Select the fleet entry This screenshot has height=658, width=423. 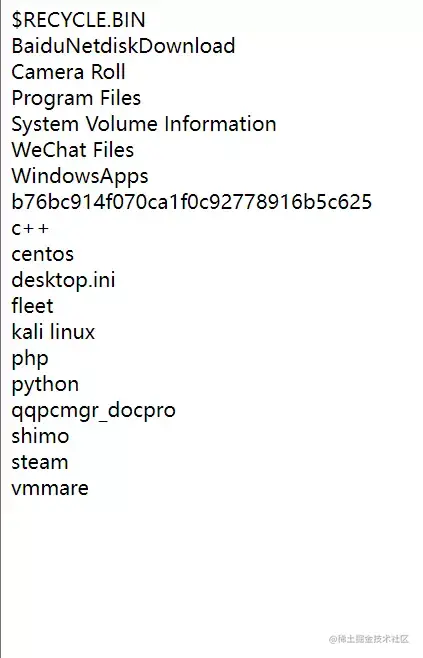point(32,306)
